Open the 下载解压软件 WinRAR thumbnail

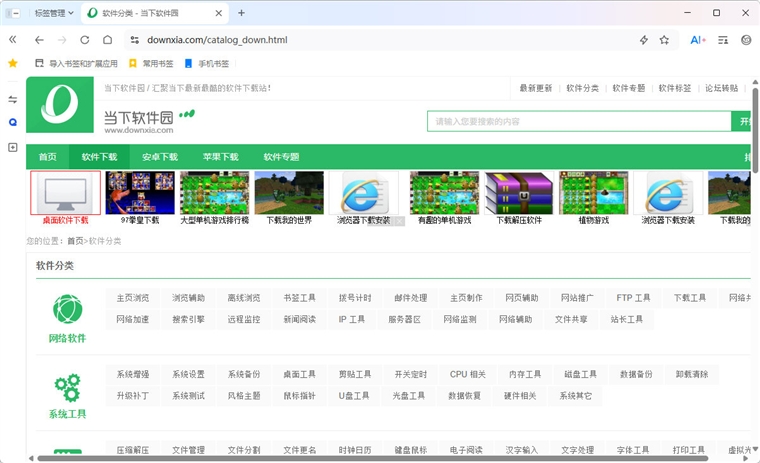(x=519, y=198)
